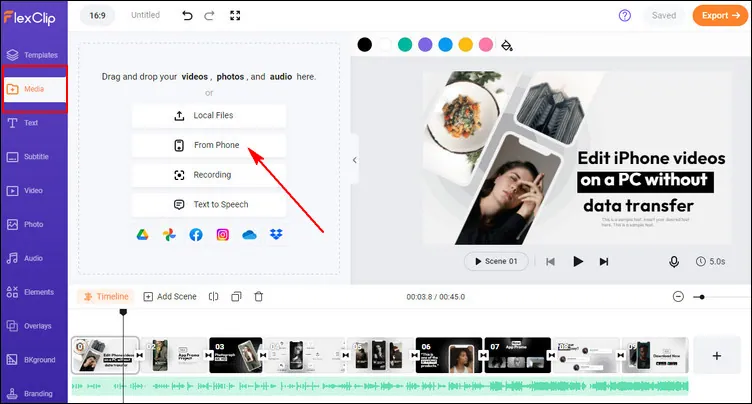Add a new scene with plus button

click(x=717, y=356)
